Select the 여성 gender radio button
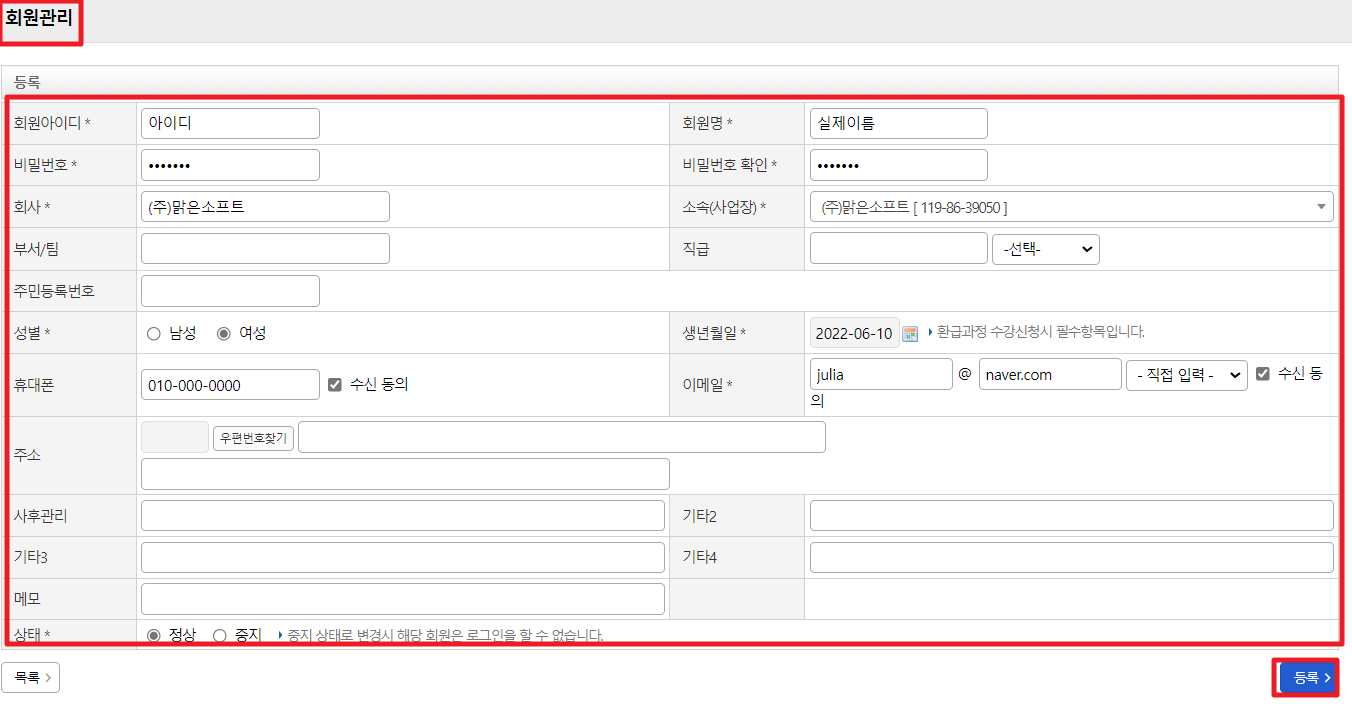This screenshot has width=1352, height=720. tap(224, 334)
